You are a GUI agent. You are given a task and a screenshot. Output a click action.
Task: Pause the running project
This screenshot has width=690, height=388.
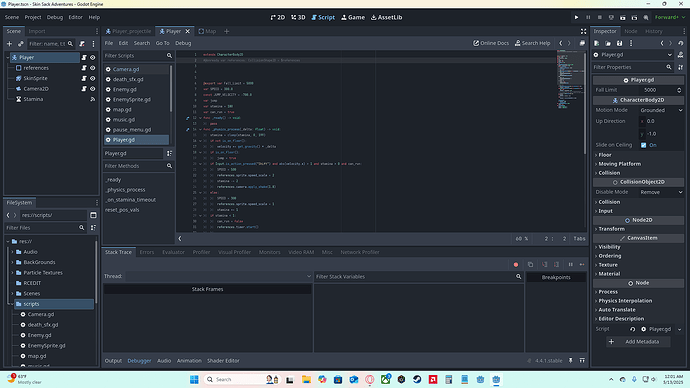point(588,18)
